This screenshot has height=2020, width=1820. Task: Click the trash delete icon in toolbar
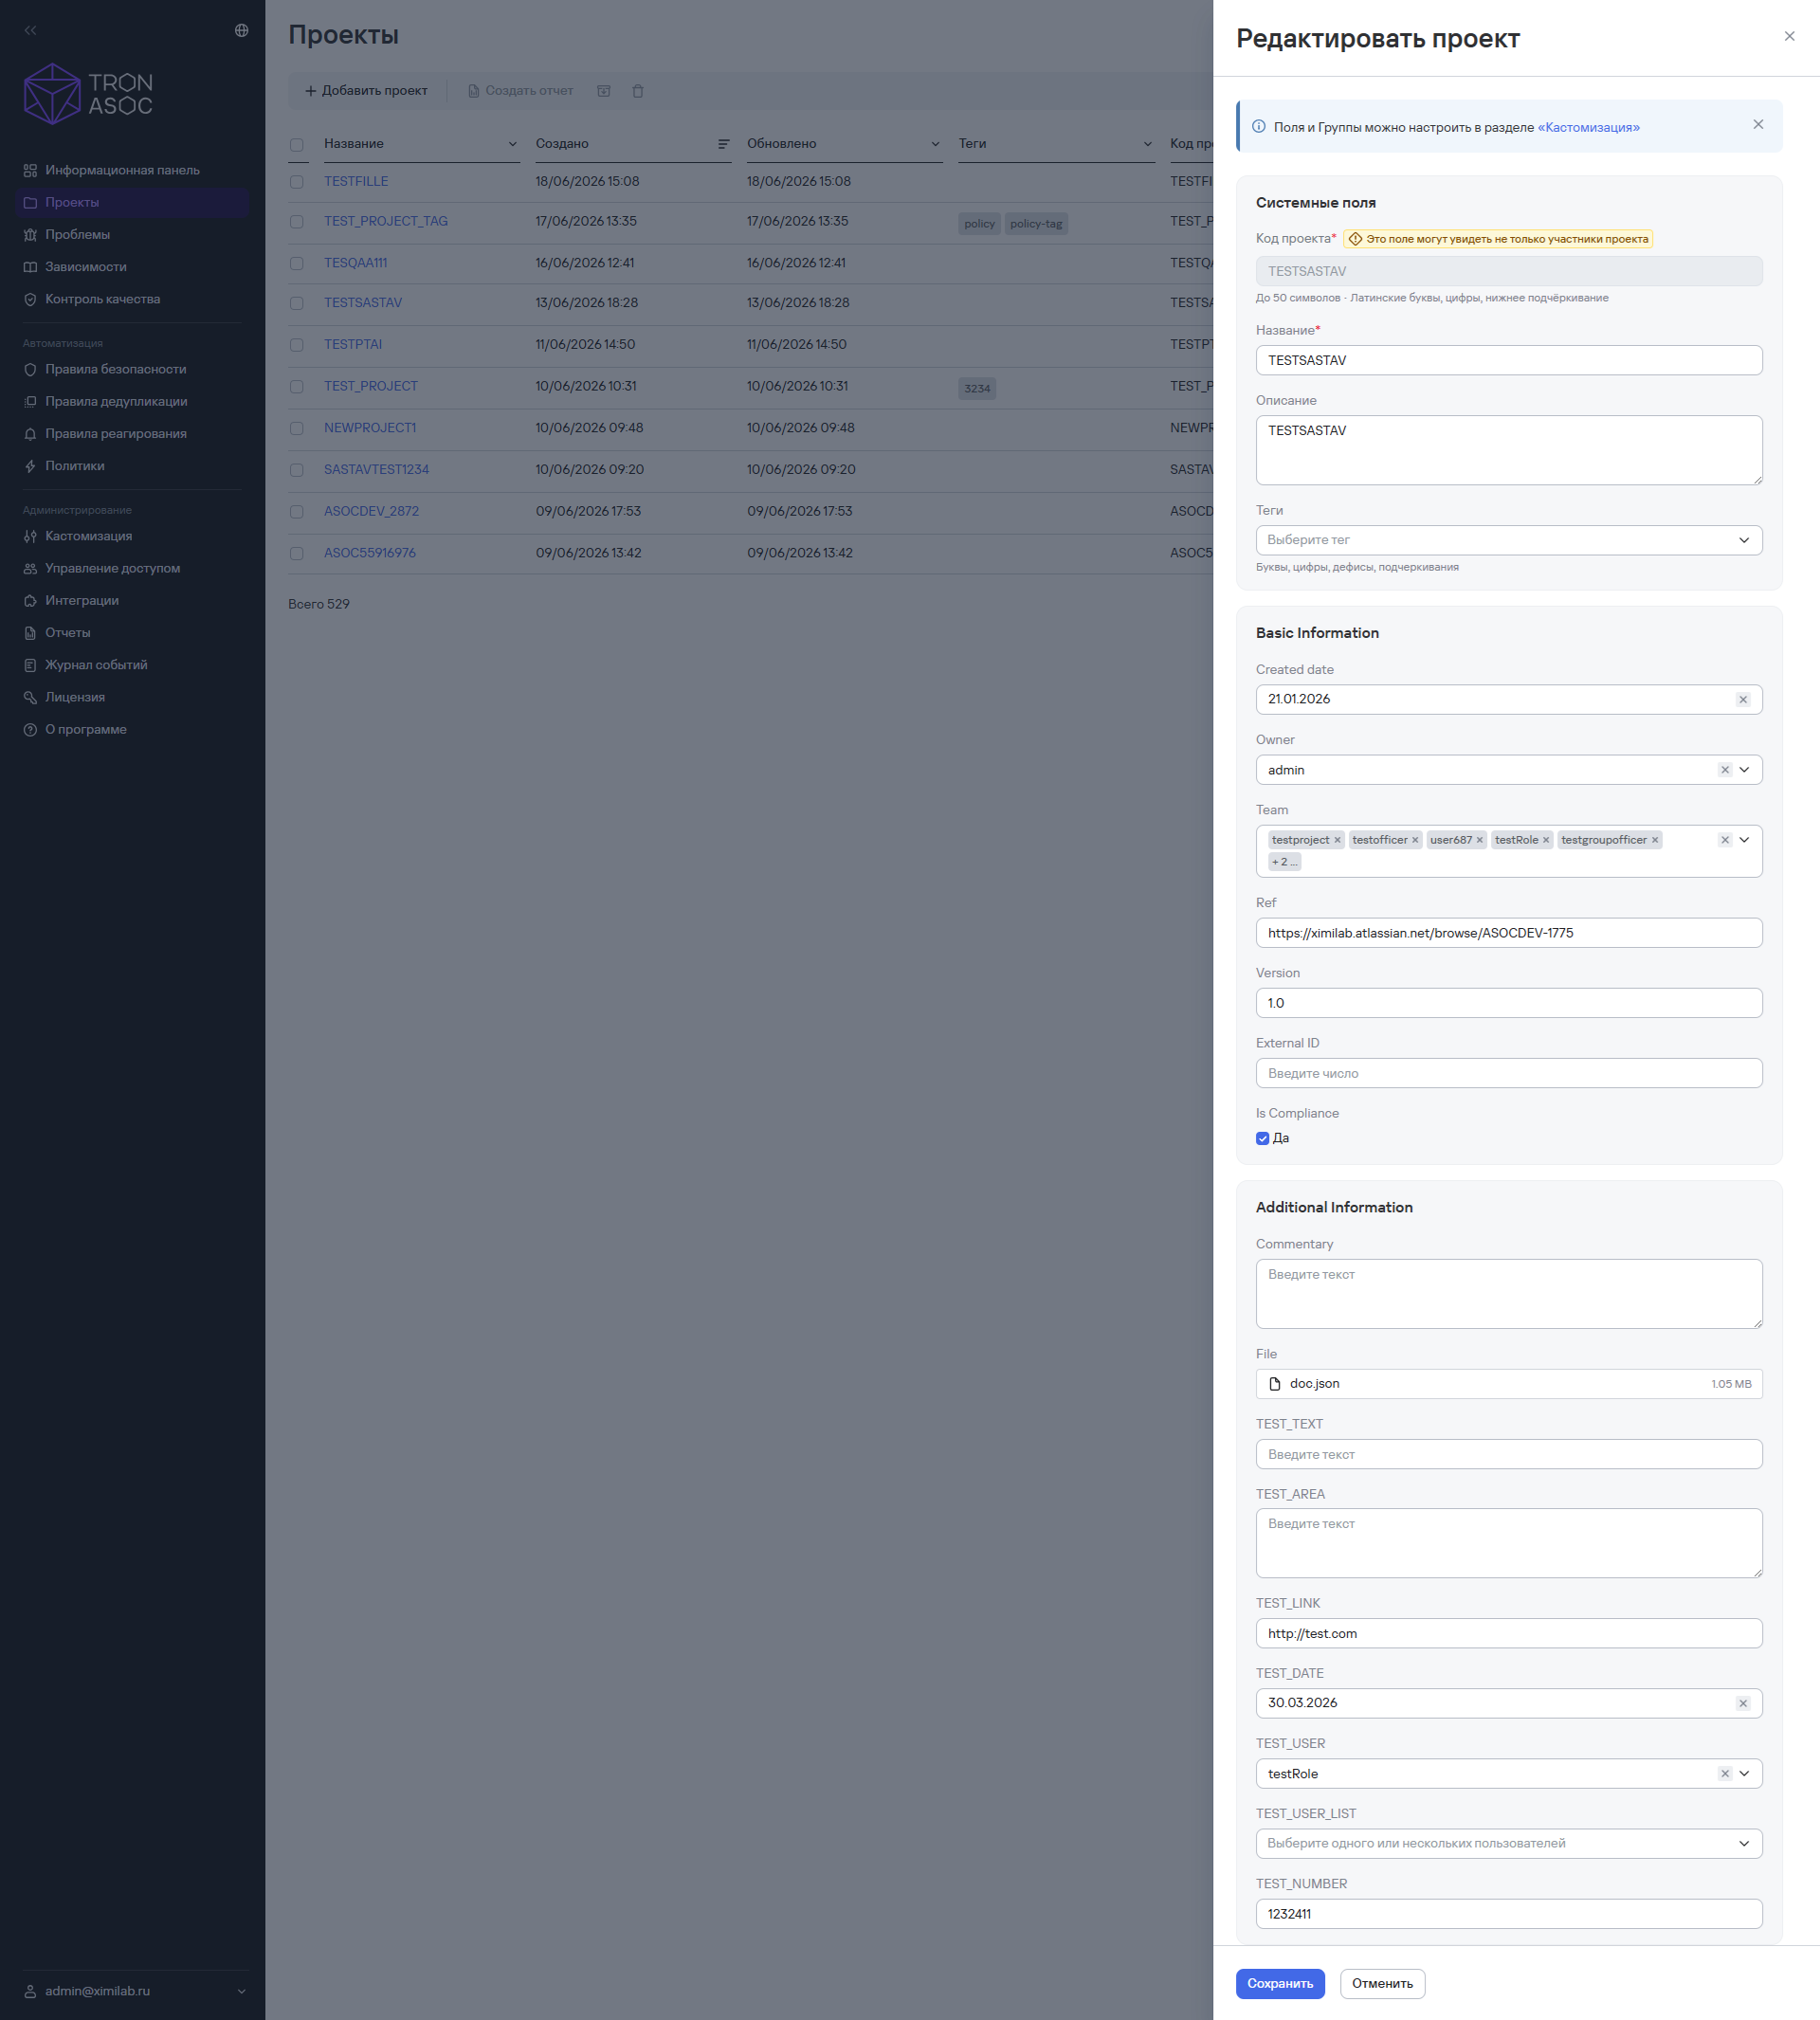pyautogui.click(x=638, y=91)
